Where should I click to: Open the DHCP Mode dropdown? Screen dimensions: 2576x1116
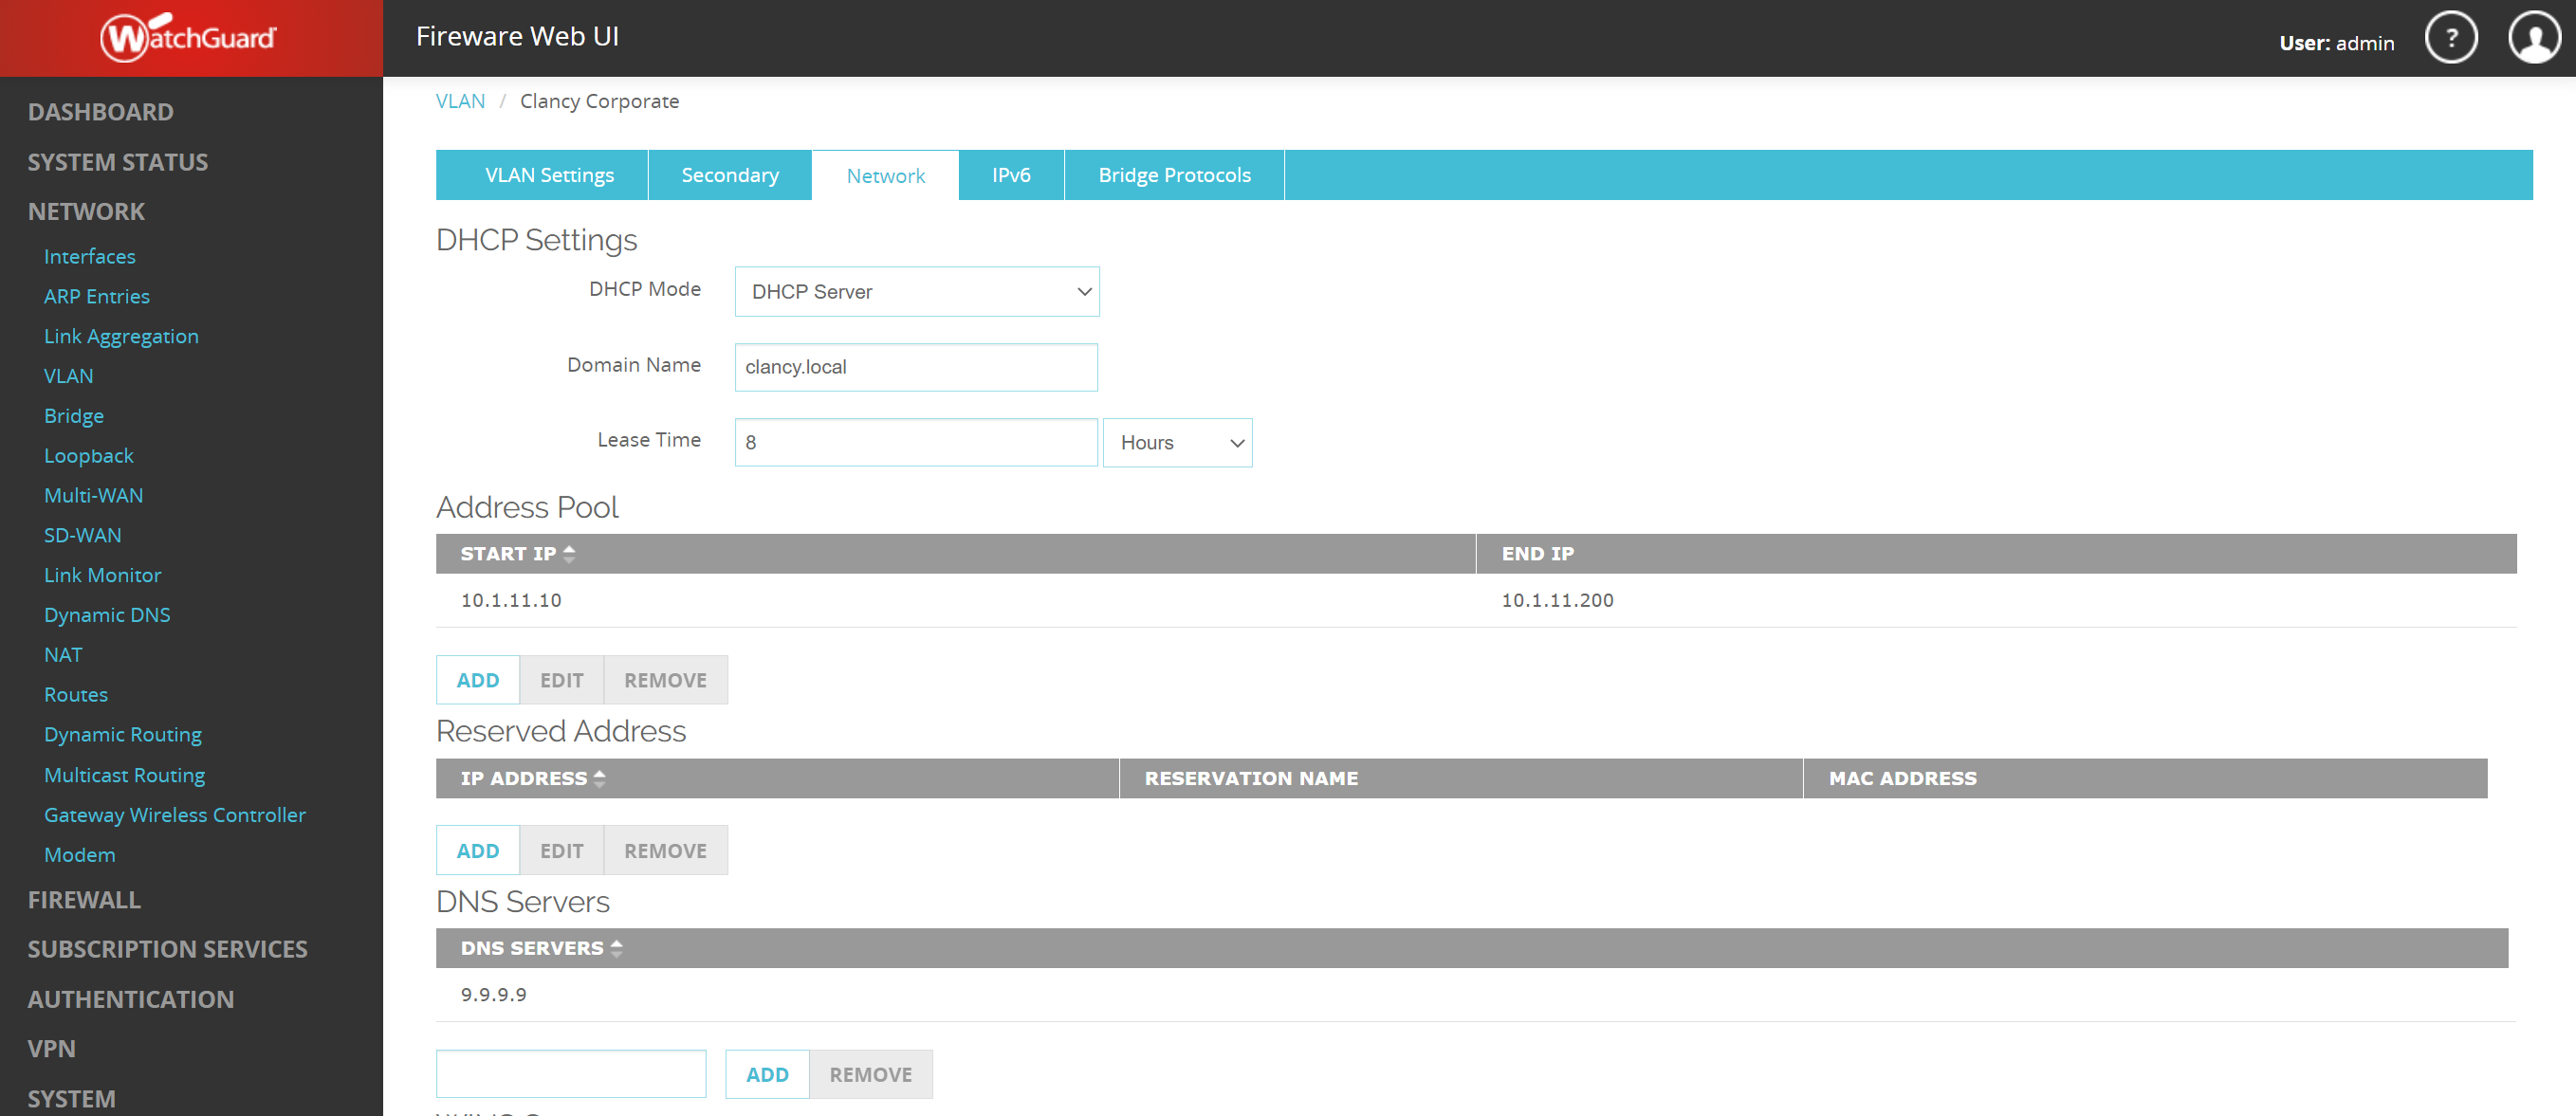click(x=915, y=291)
